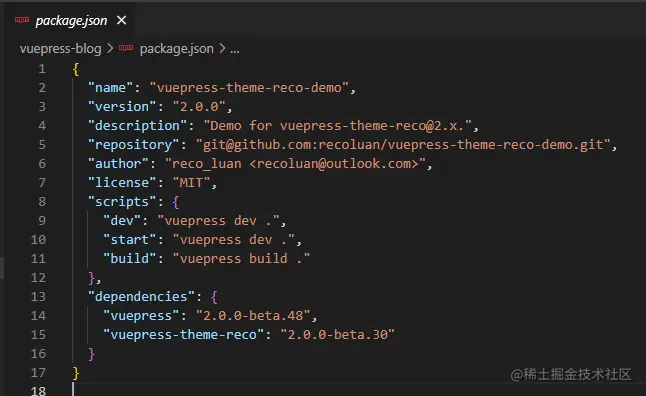The image size is (646, 396).
Task: Click line number 13 in the gutter
Action: click(x=38, y=296)
